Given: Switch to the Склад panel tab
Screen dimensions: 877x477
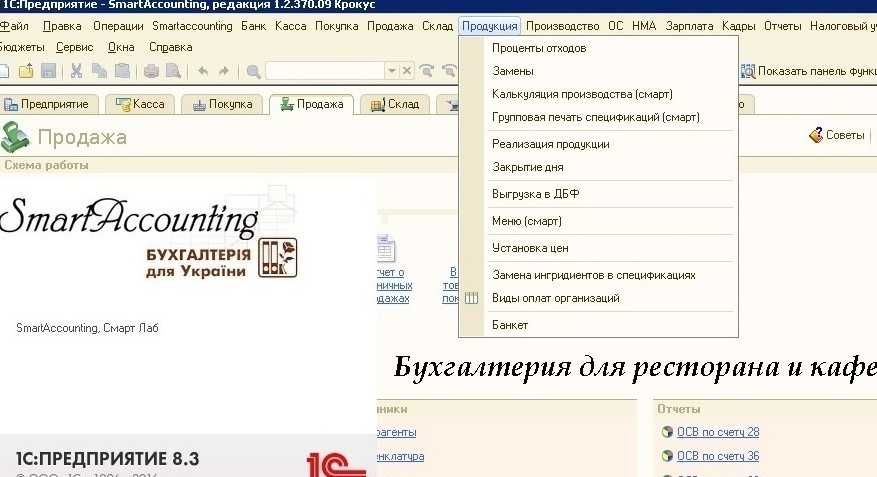Looking at the screenshot, I should 395,104.
